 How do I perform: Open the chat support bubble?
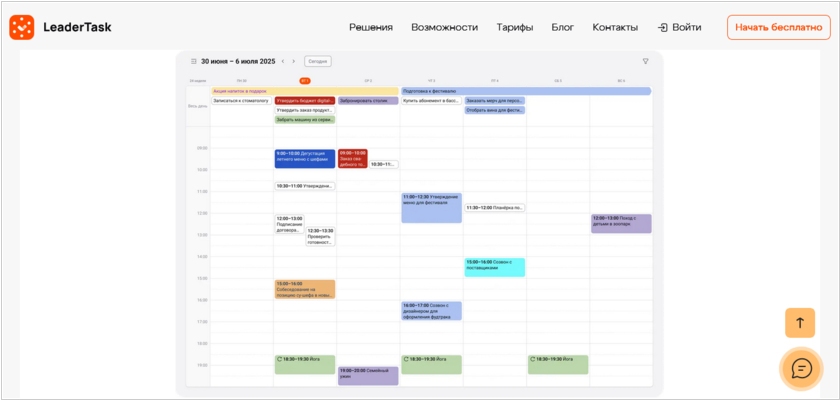(x=801, y=368)
